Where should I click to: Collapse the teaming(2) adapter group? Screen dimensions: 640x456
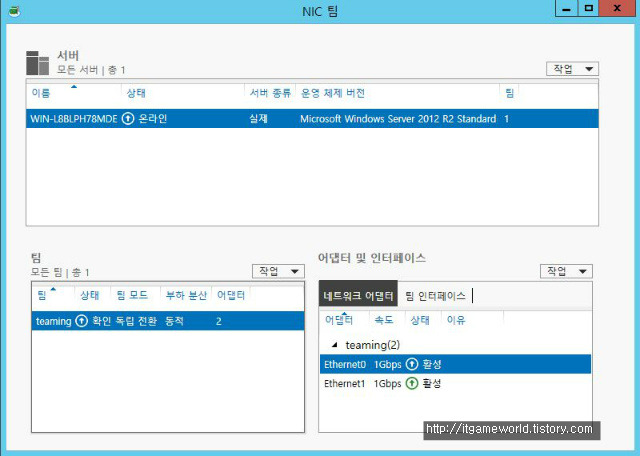point(335,345)
